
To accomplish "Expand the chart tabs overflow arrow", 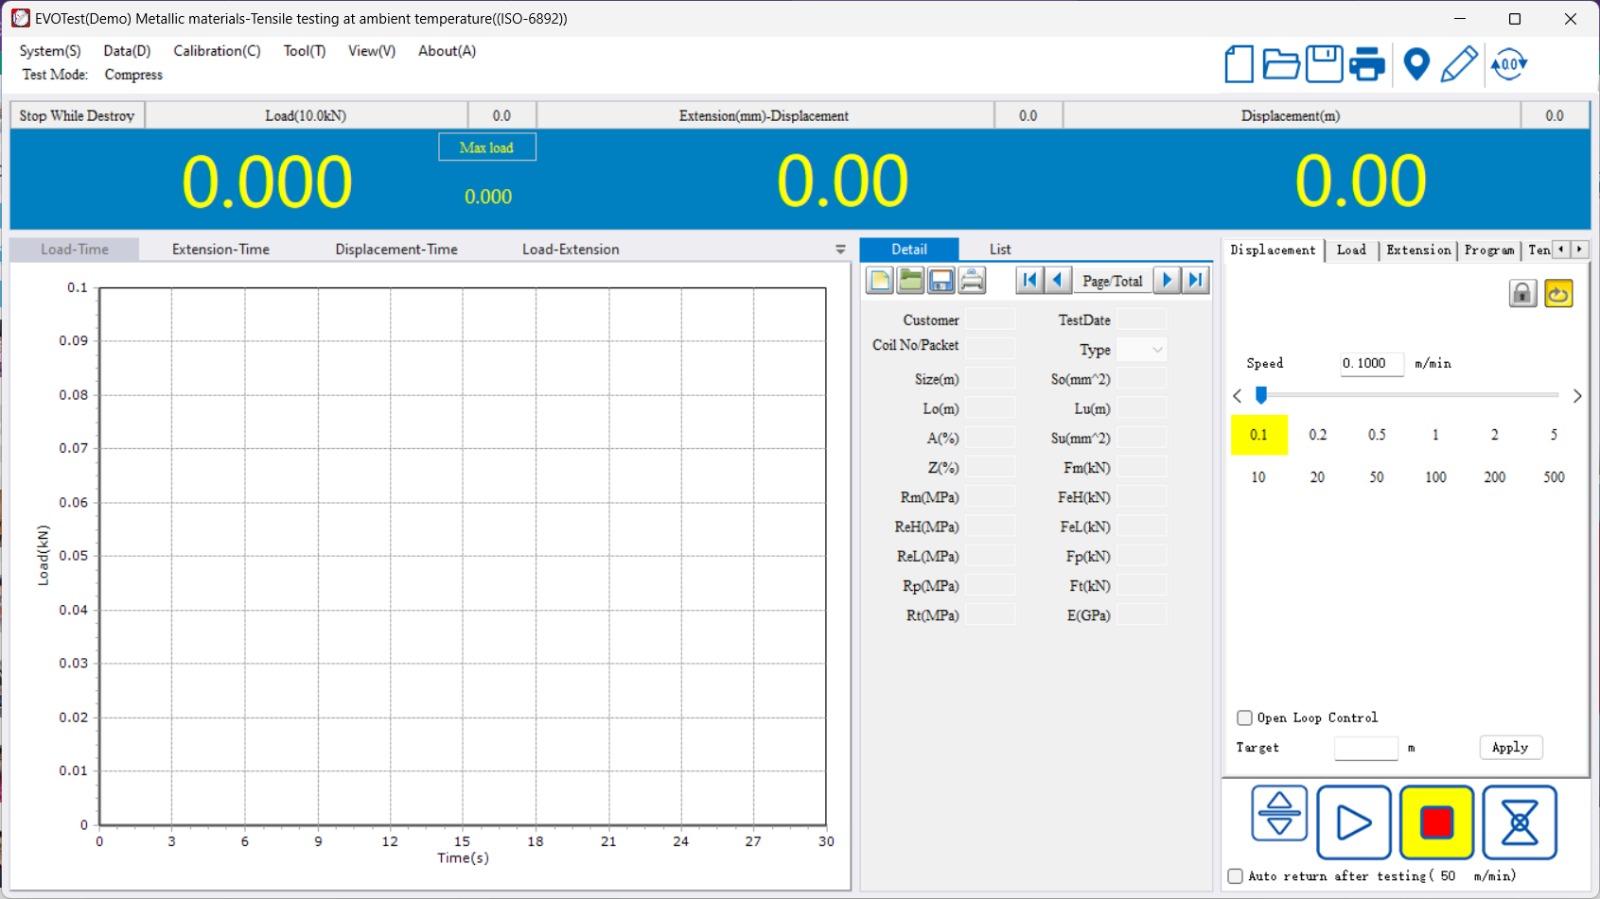I will tap(840, 250).
